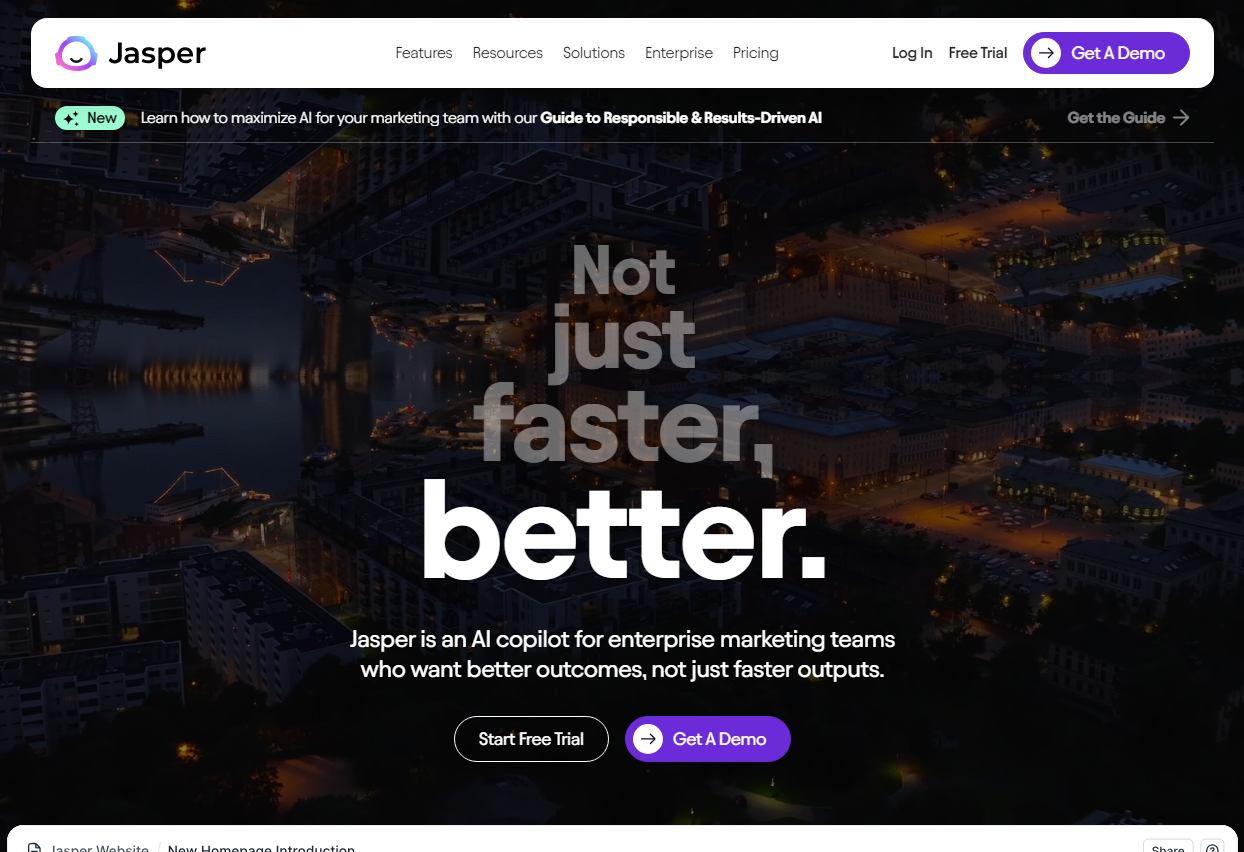Image resolution: width=1244 pixels, height=852 pixels.
Task: Go to the Enterprise page
Action: 679,53
